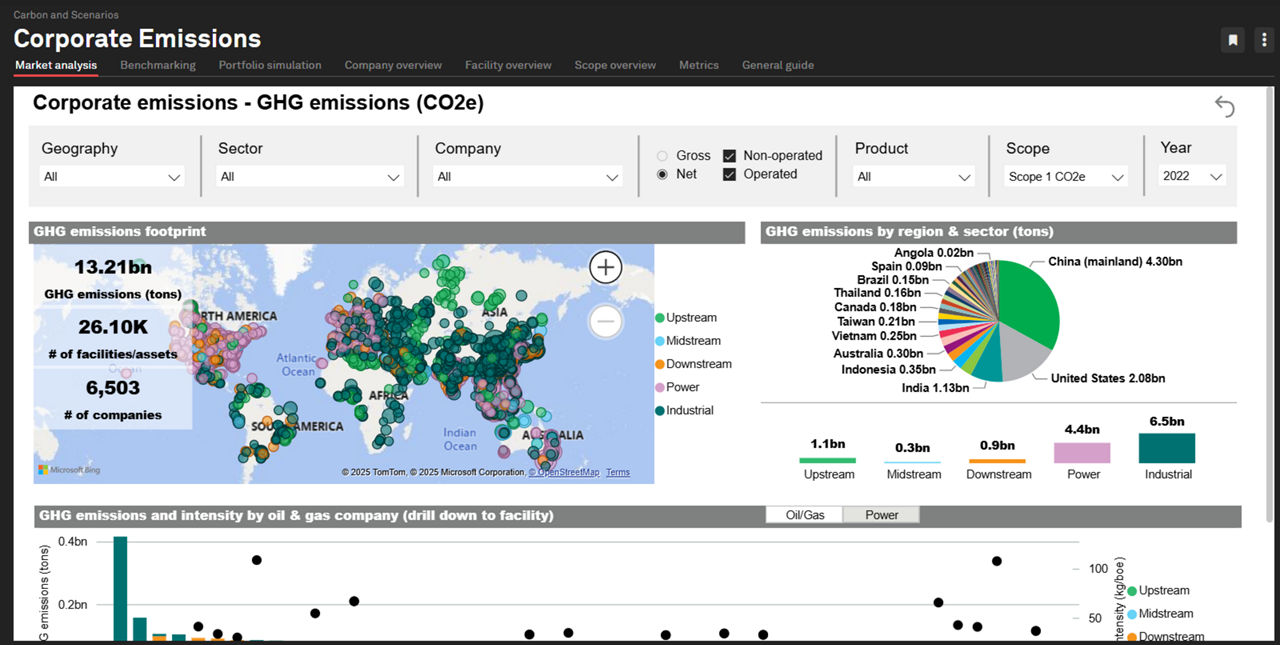Click the bookmark icon in header

(x=1233, y=40)
